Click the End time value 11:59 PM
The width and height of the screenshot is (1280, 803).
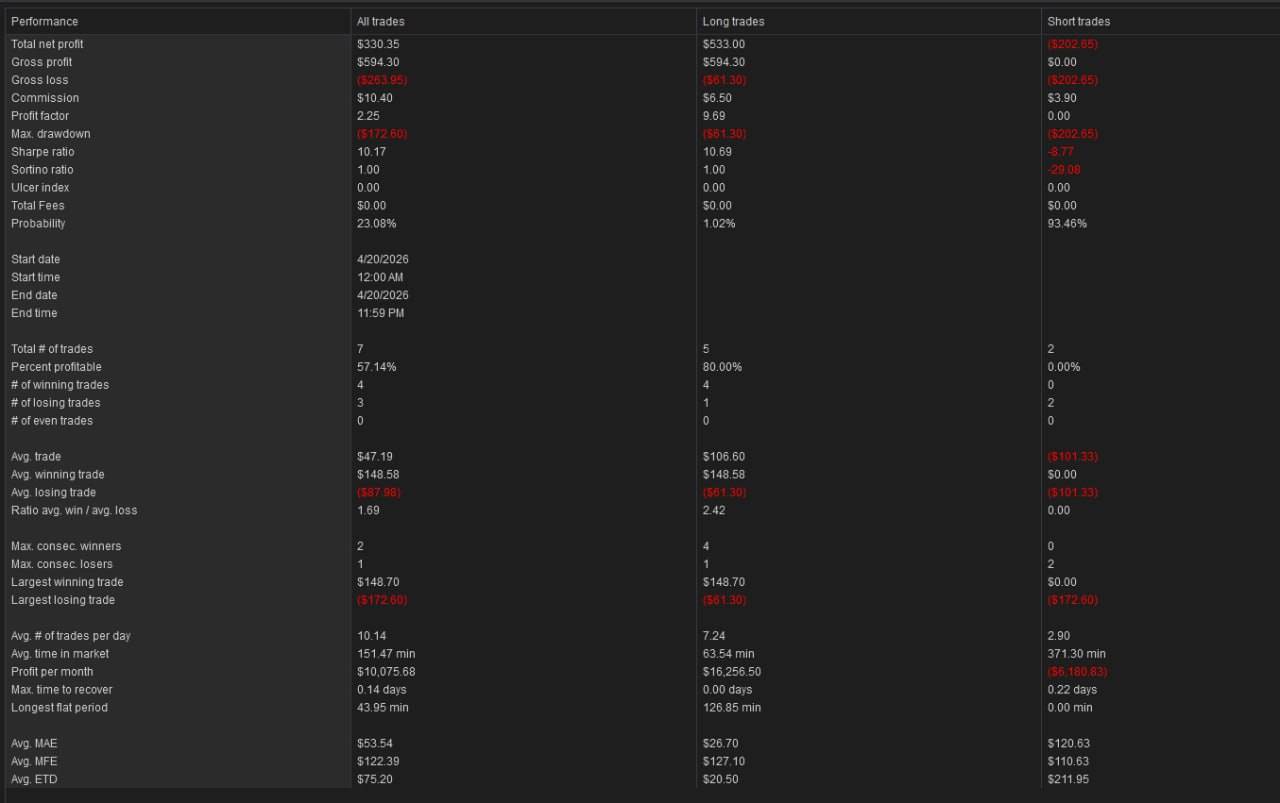point(380,313)
